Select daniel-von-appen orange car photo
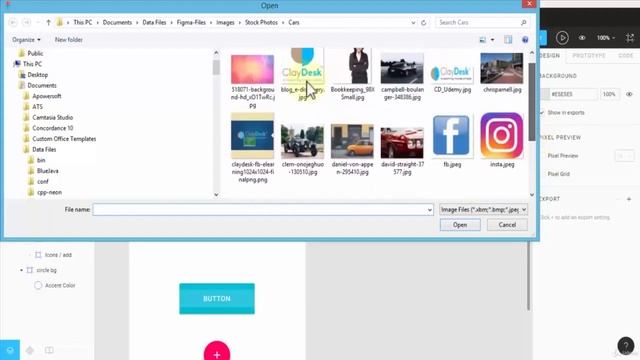This screenshot has height=360, width=640. click(352, 149)
